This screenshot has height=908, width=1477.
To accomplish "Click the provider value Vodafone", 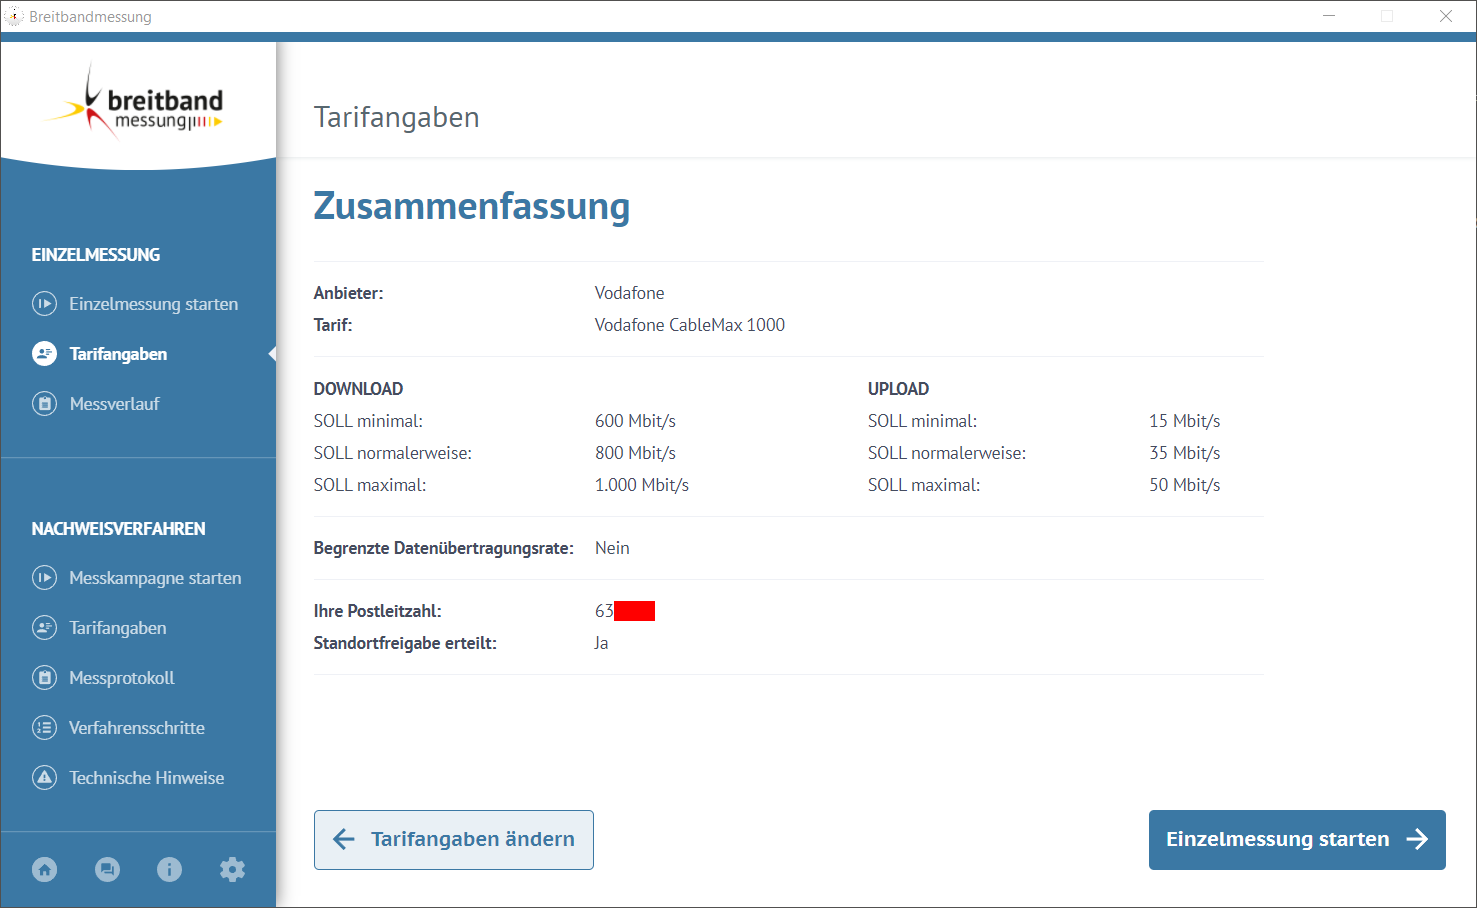I will tap(629, 293).
